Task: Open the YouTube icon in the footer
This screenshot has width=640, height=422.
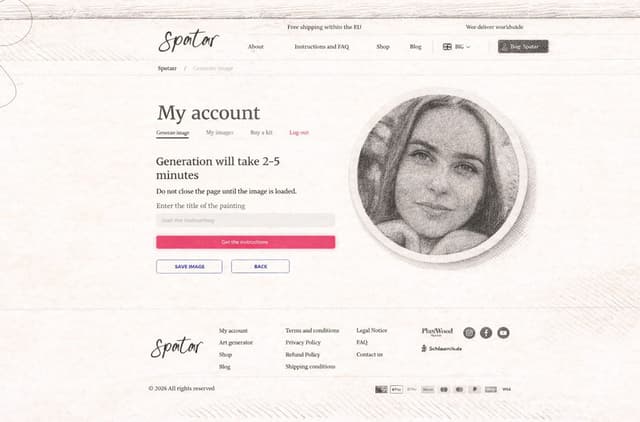Action: [x=503, y=333]
